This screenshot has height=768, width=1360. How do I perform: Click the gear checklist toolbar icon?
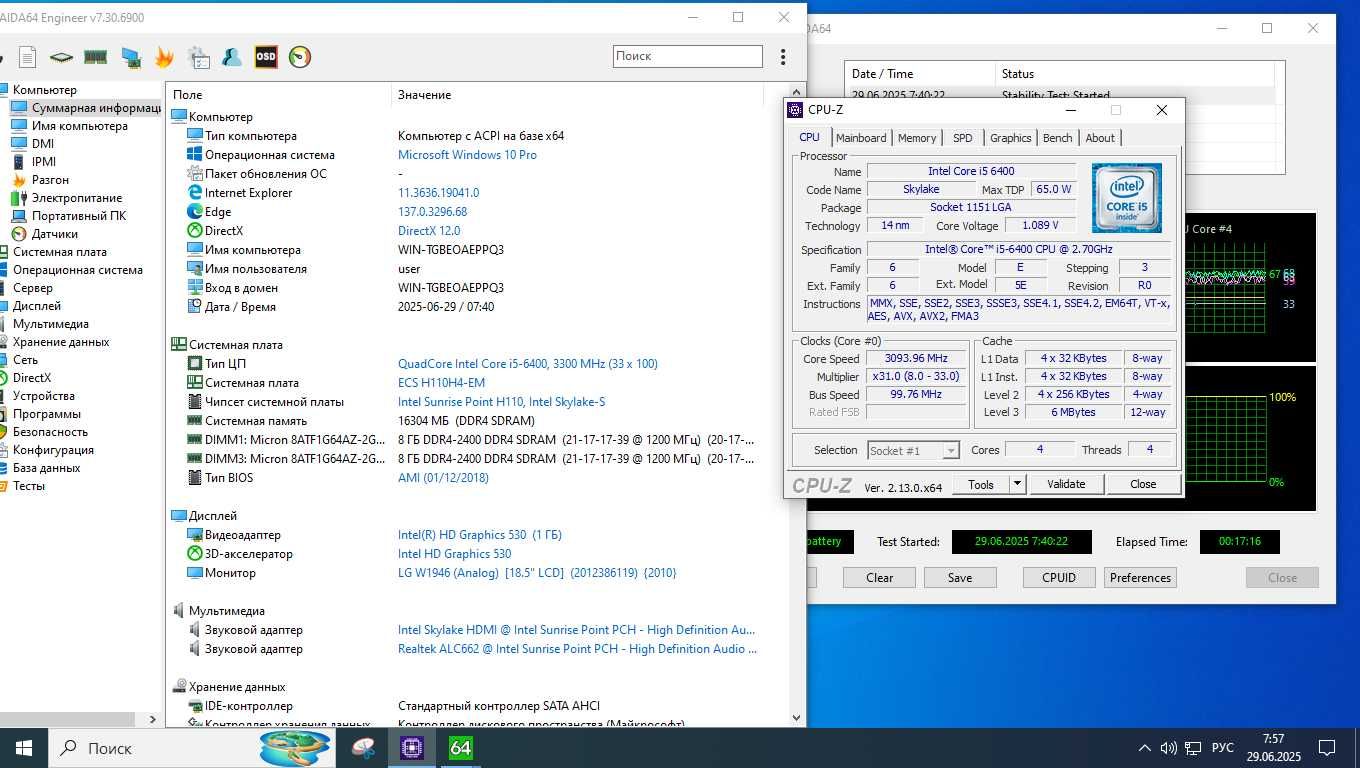pyautogui.click(x=198, y=57)
